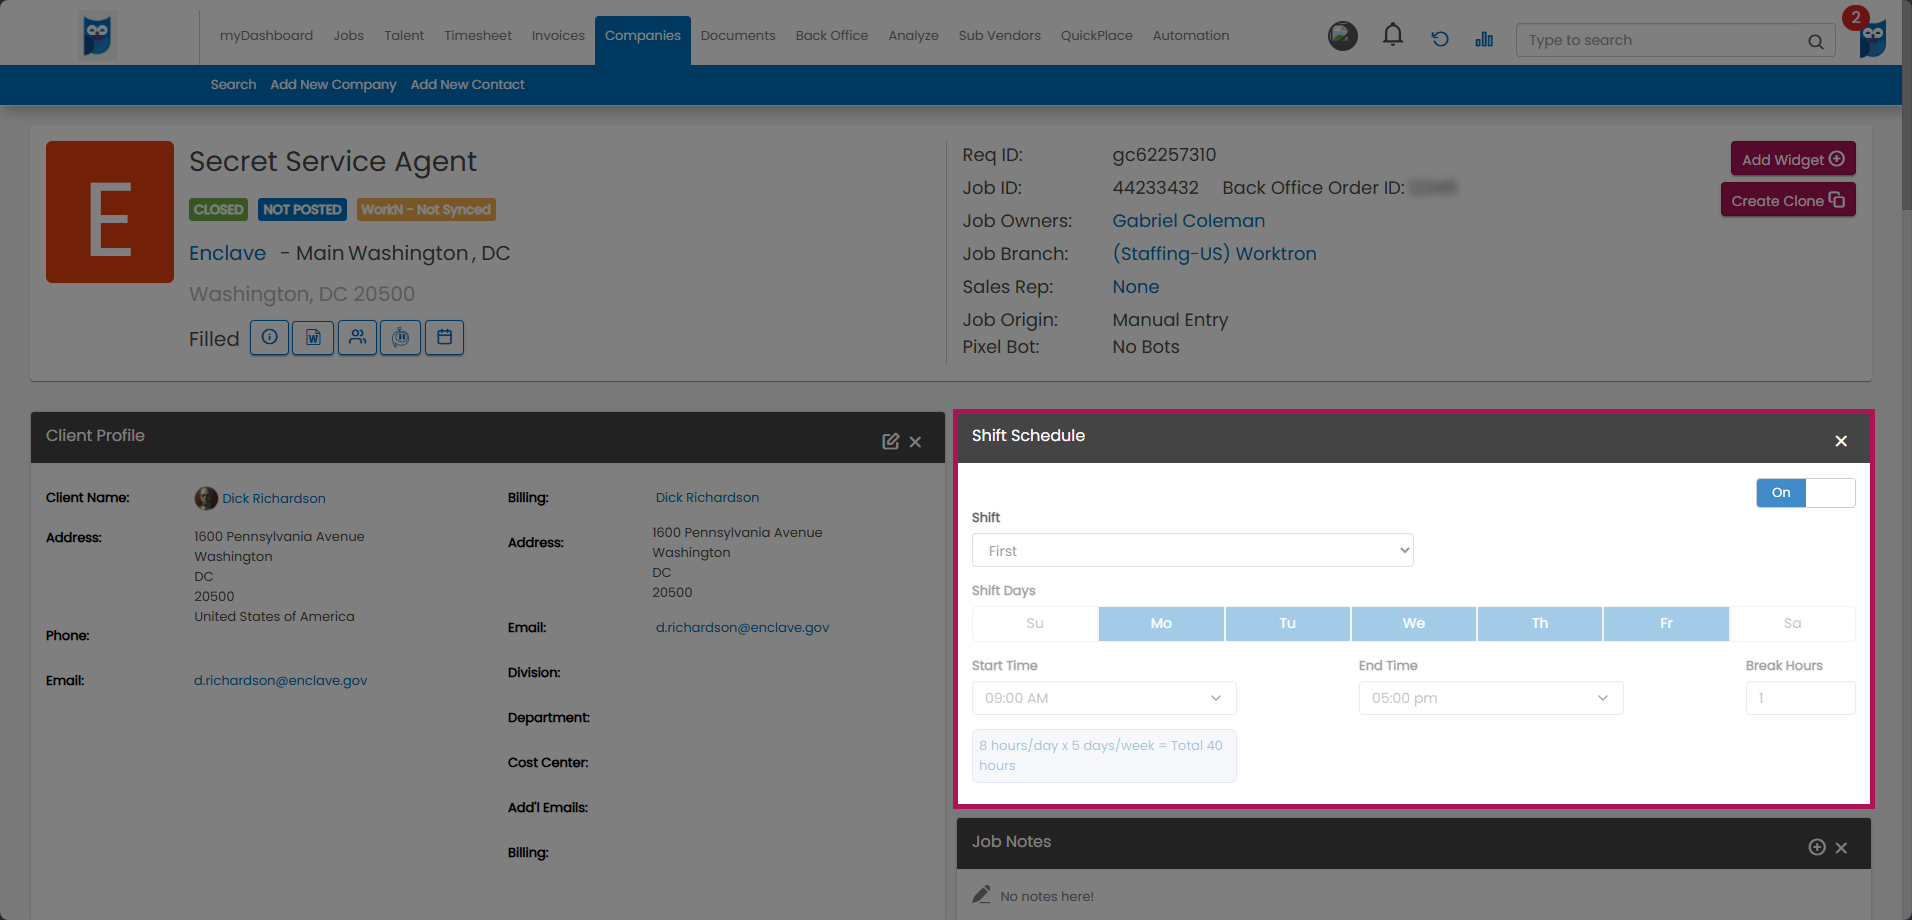Click the edit icon in Client Profile
Viewport: 1912px width, 920px height.
tap(890, 441)
